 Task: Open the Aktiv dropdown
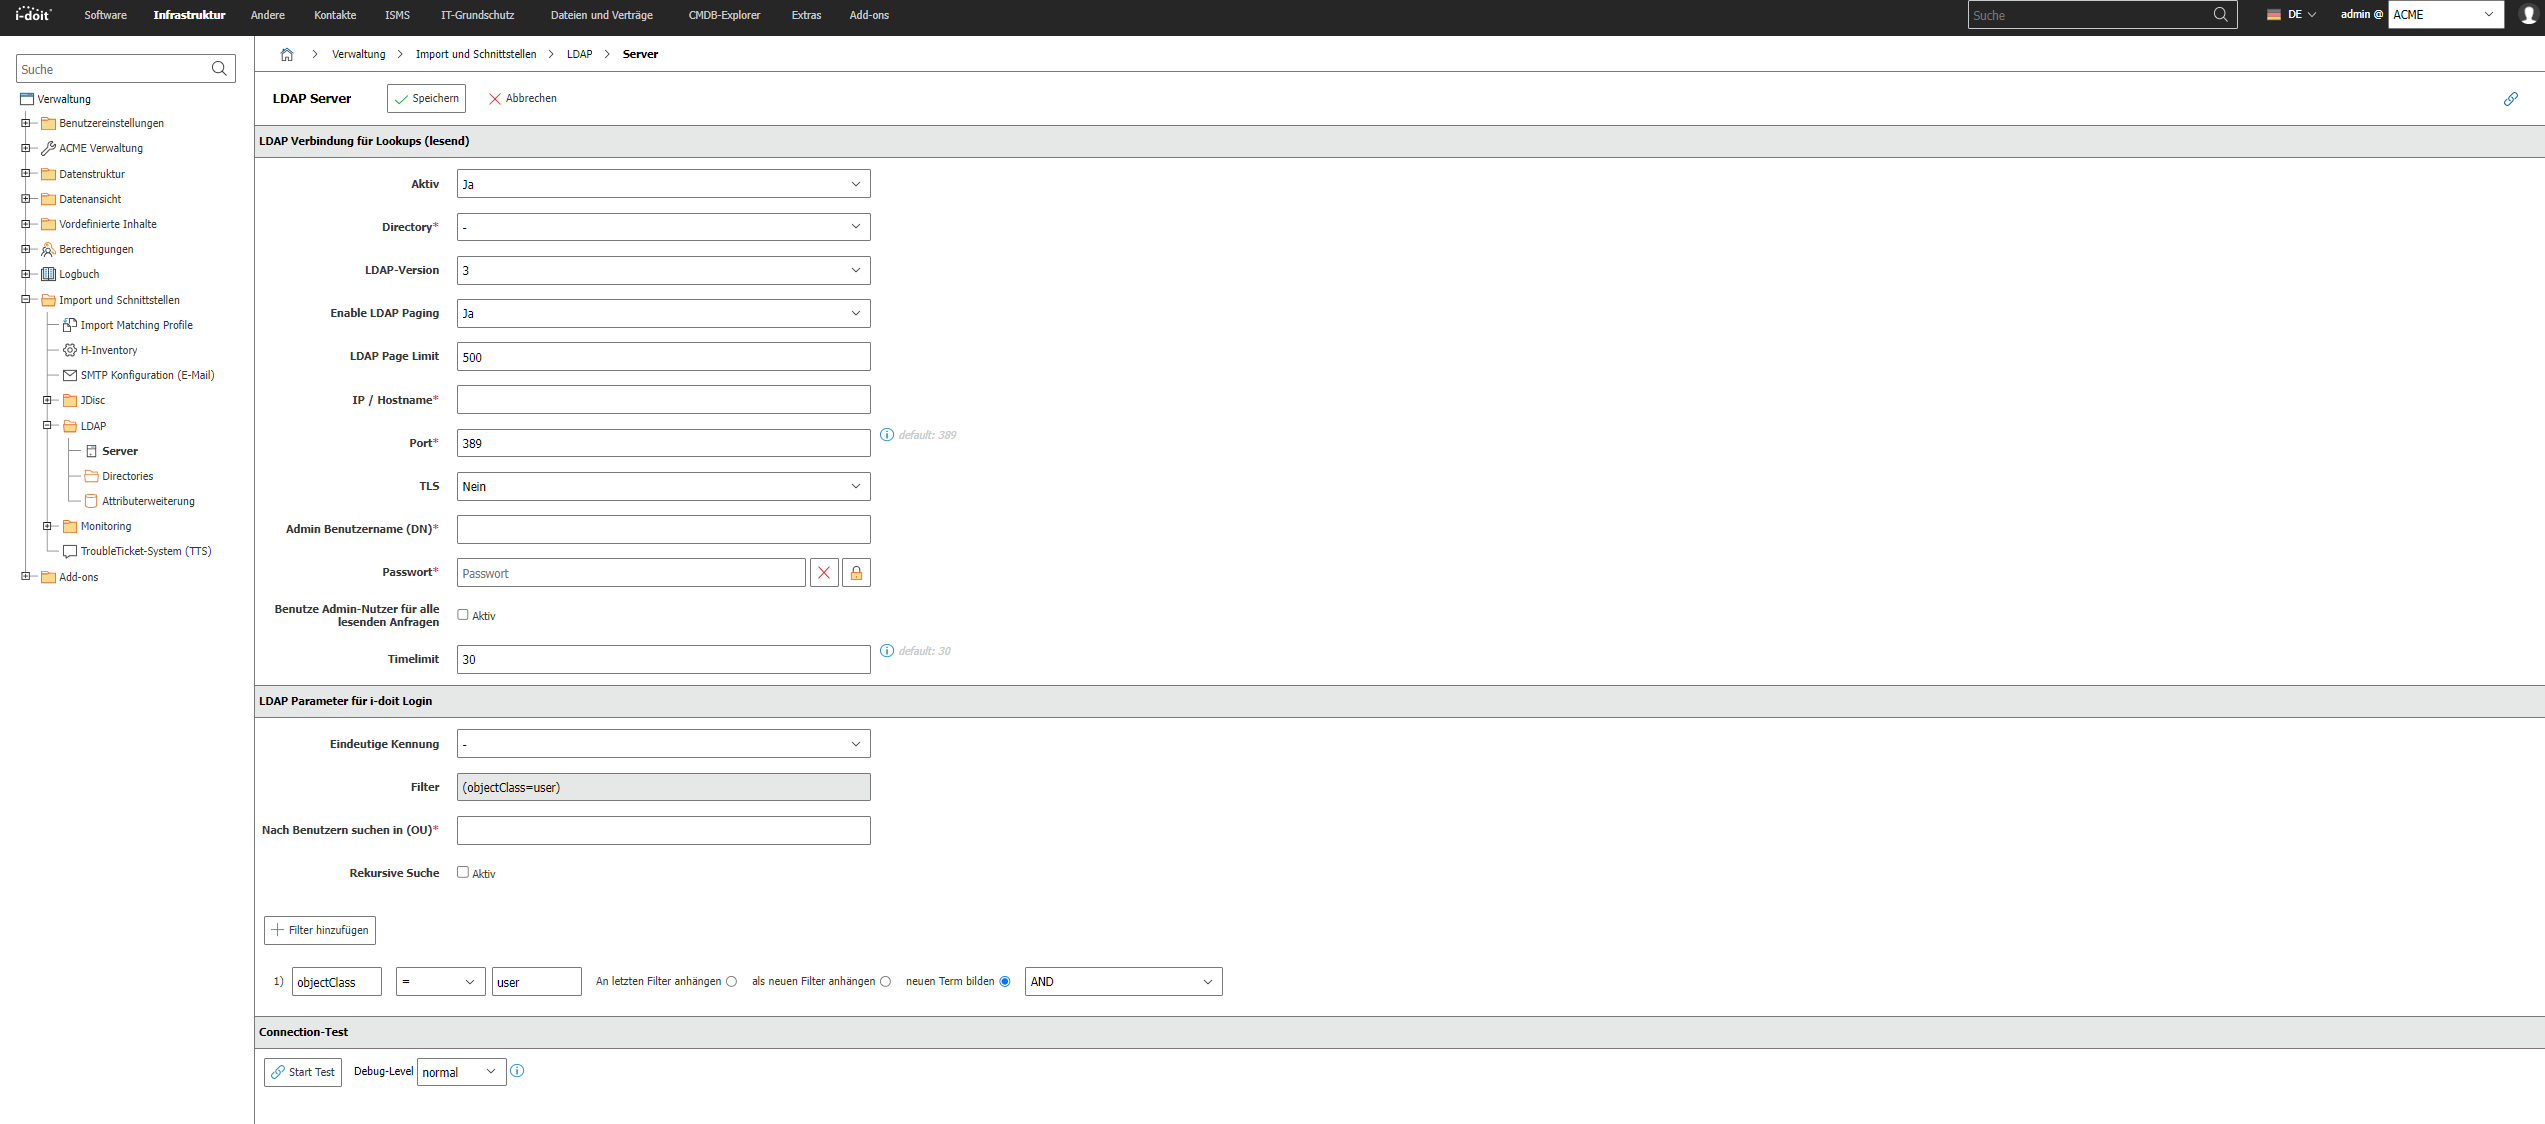click(x=663, y=184)
